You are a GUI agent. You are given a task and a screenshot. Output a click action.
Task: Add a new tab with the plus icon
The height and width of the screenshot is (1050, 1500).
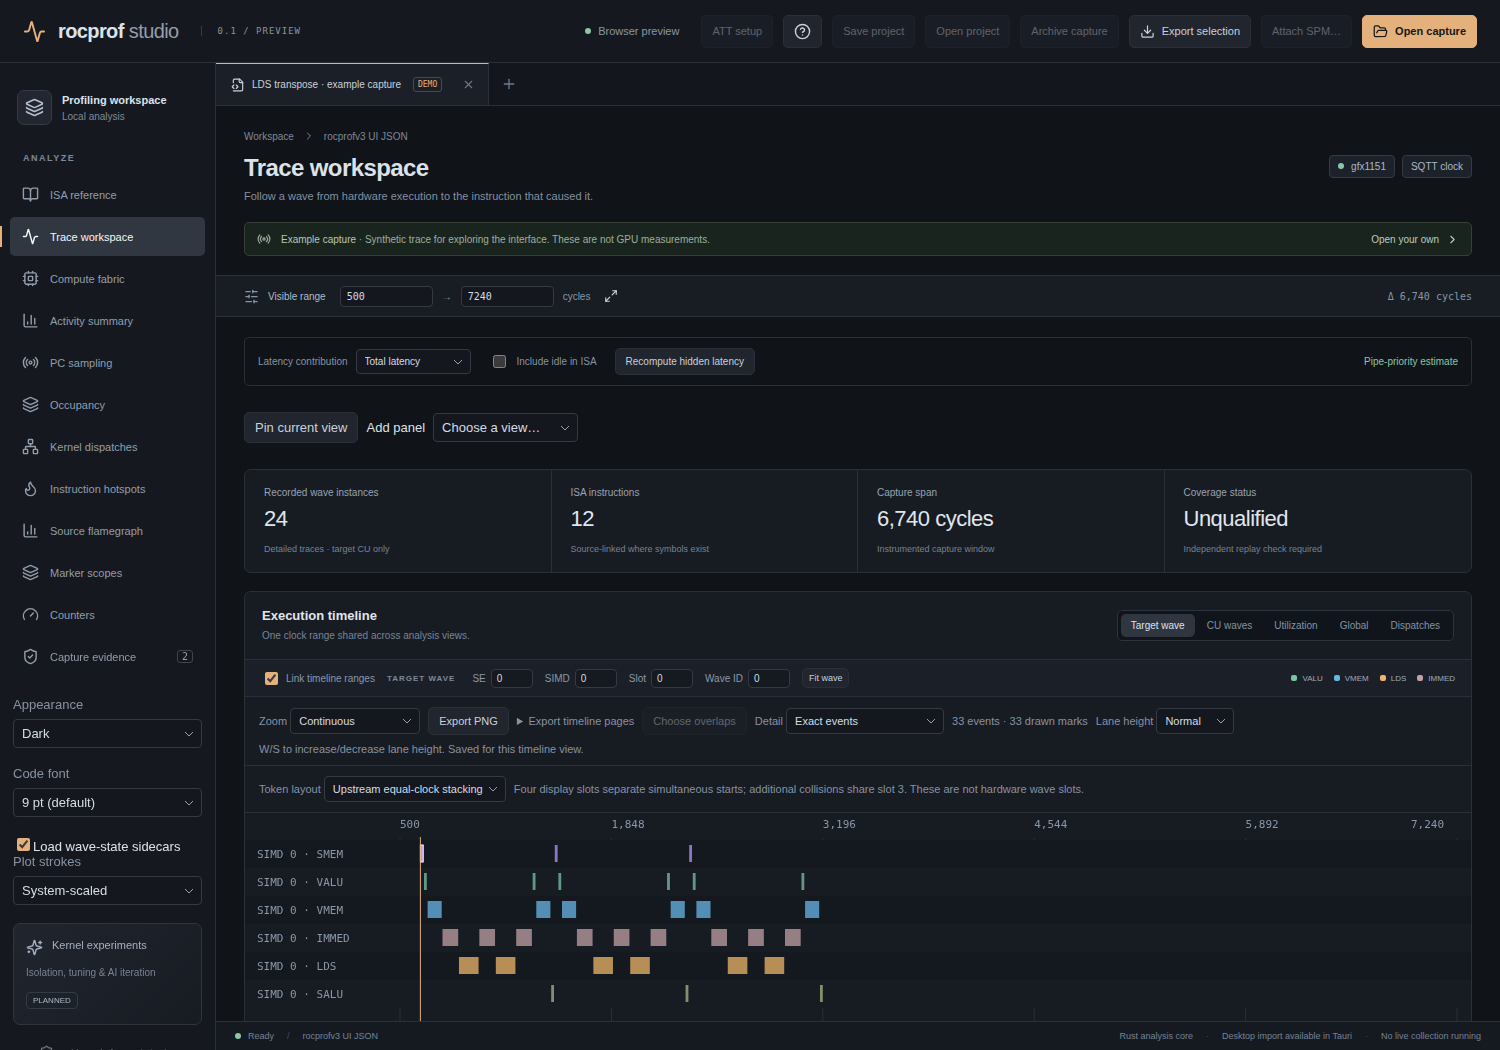tap(509, 84)
